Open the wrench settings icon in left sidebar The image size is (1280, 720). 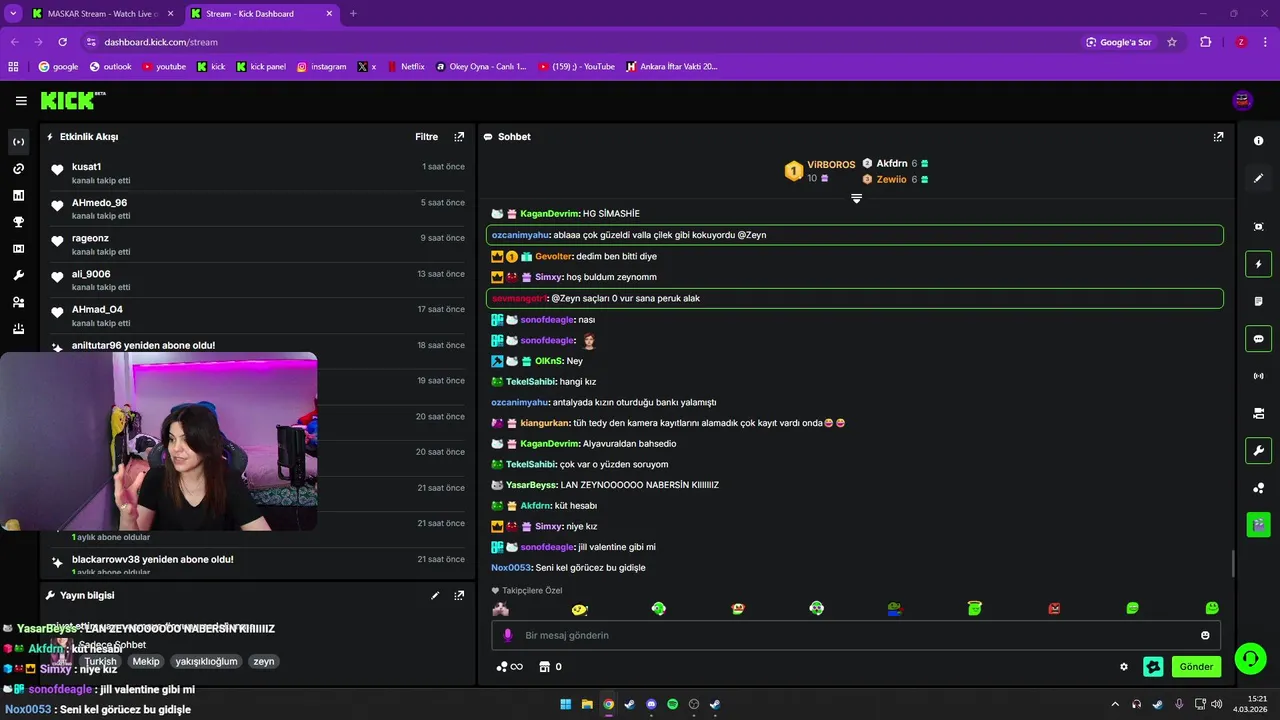coord(18,275)
